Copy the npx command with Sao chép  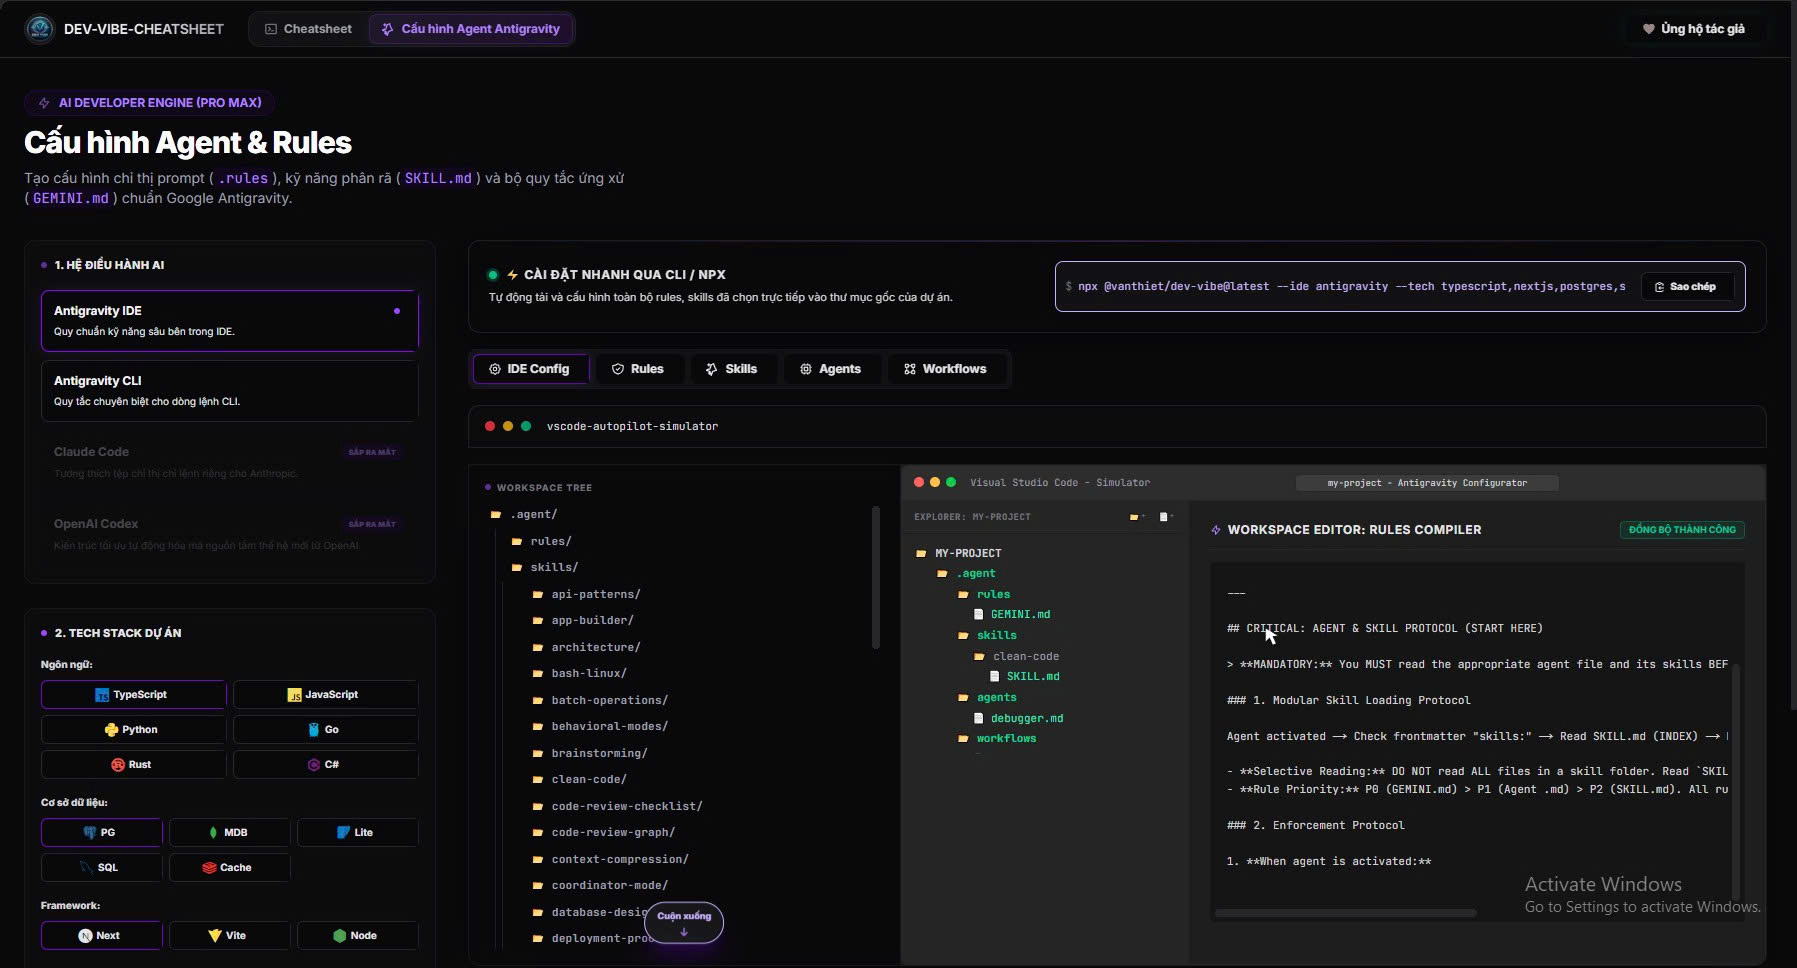(x=1686, y=287)
